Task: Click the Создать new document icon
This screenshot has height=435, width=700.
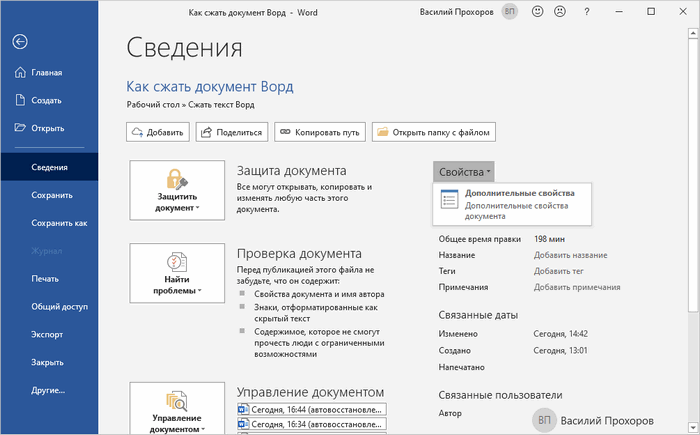Action: (x=20, y=100)
